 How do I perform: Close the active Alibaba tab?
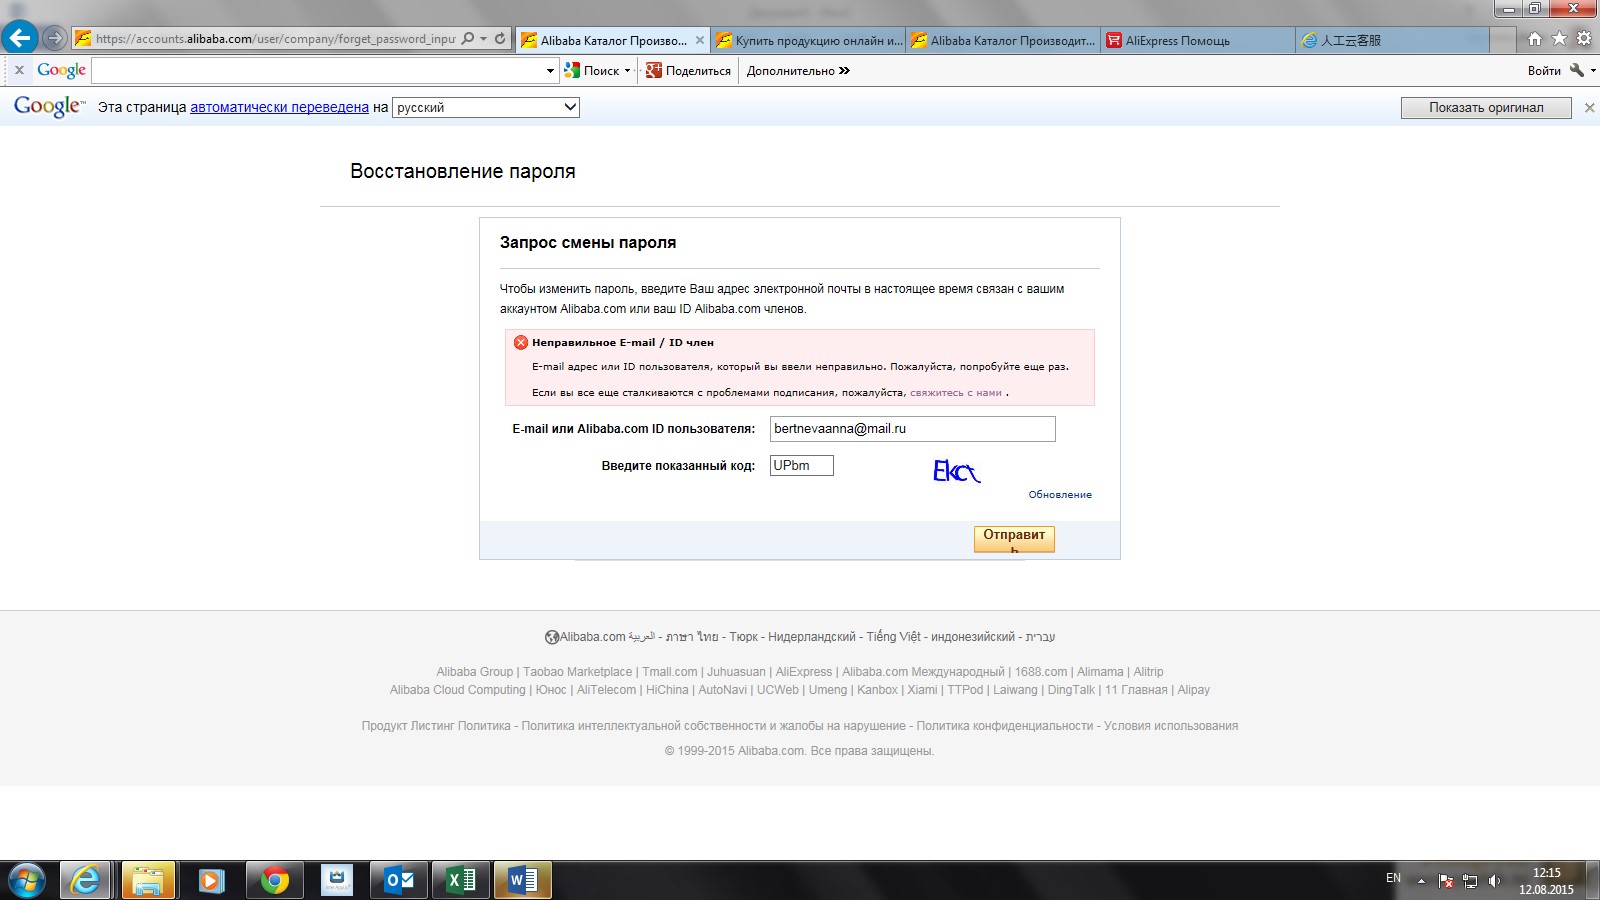click(699, 41)
